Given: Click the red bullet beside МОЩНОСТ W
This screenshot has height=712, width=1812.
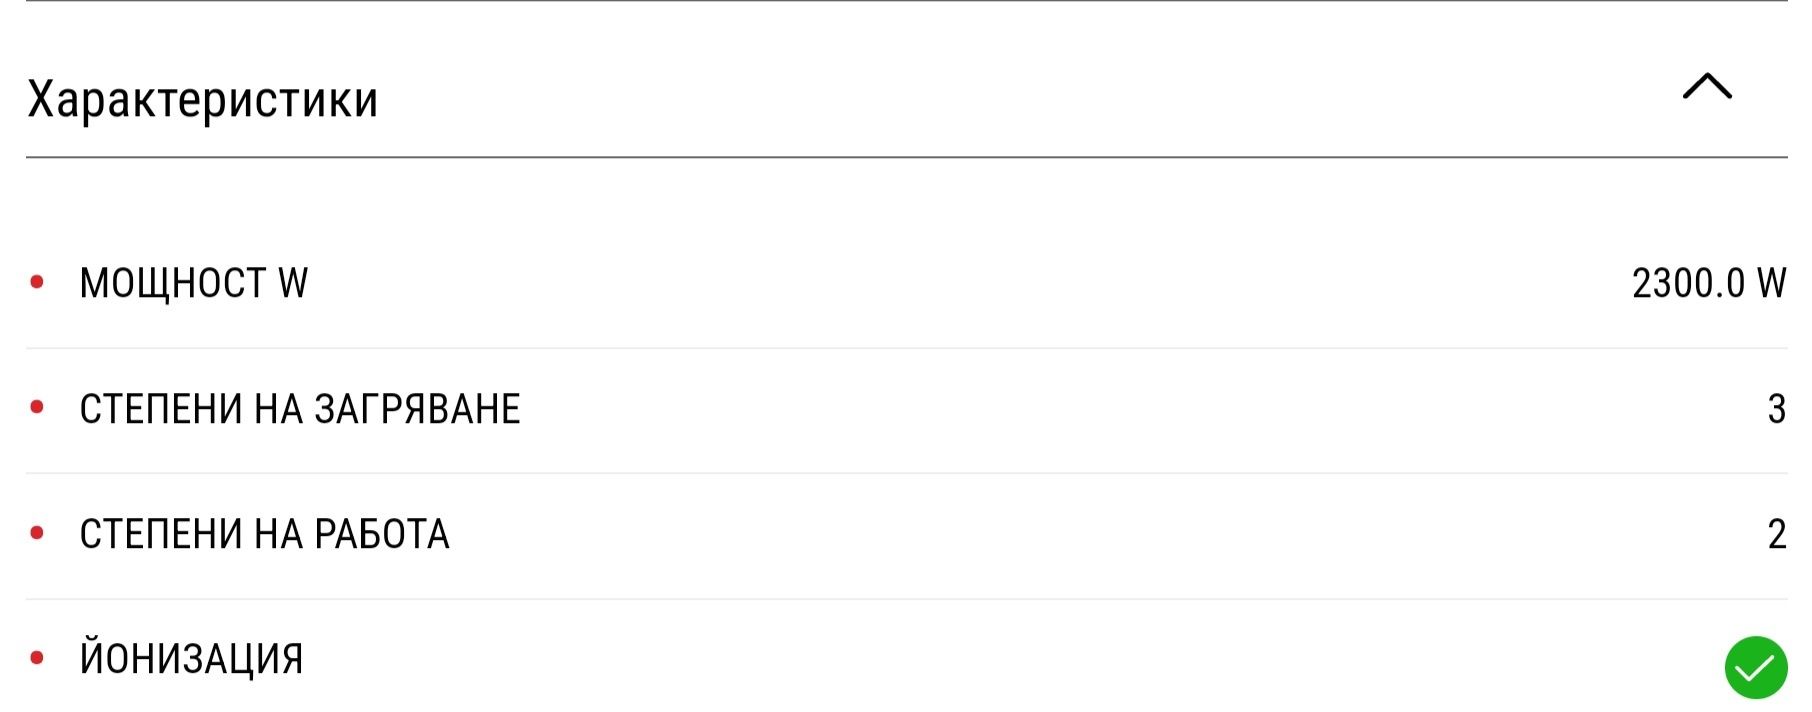Looking at the screenshot, I should click(37, 282).
